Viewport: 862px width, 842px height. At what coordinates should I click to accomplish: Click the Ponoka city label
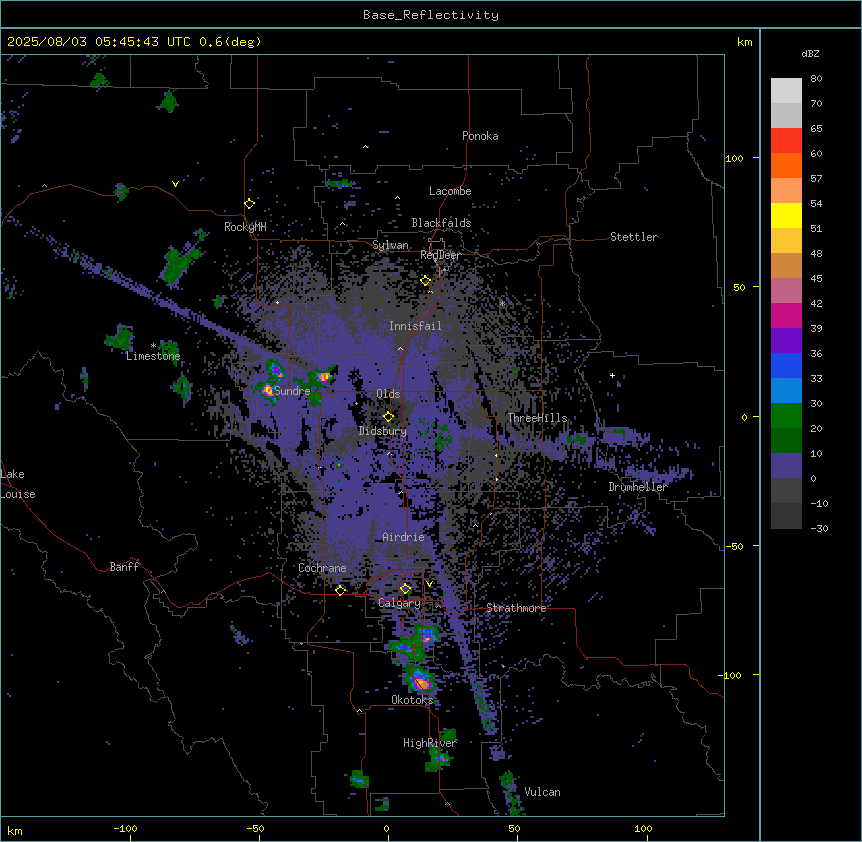(480, 136)
